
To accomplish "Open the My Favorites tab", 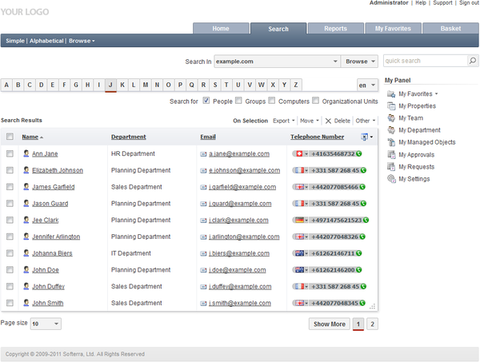I will (393, 28).
